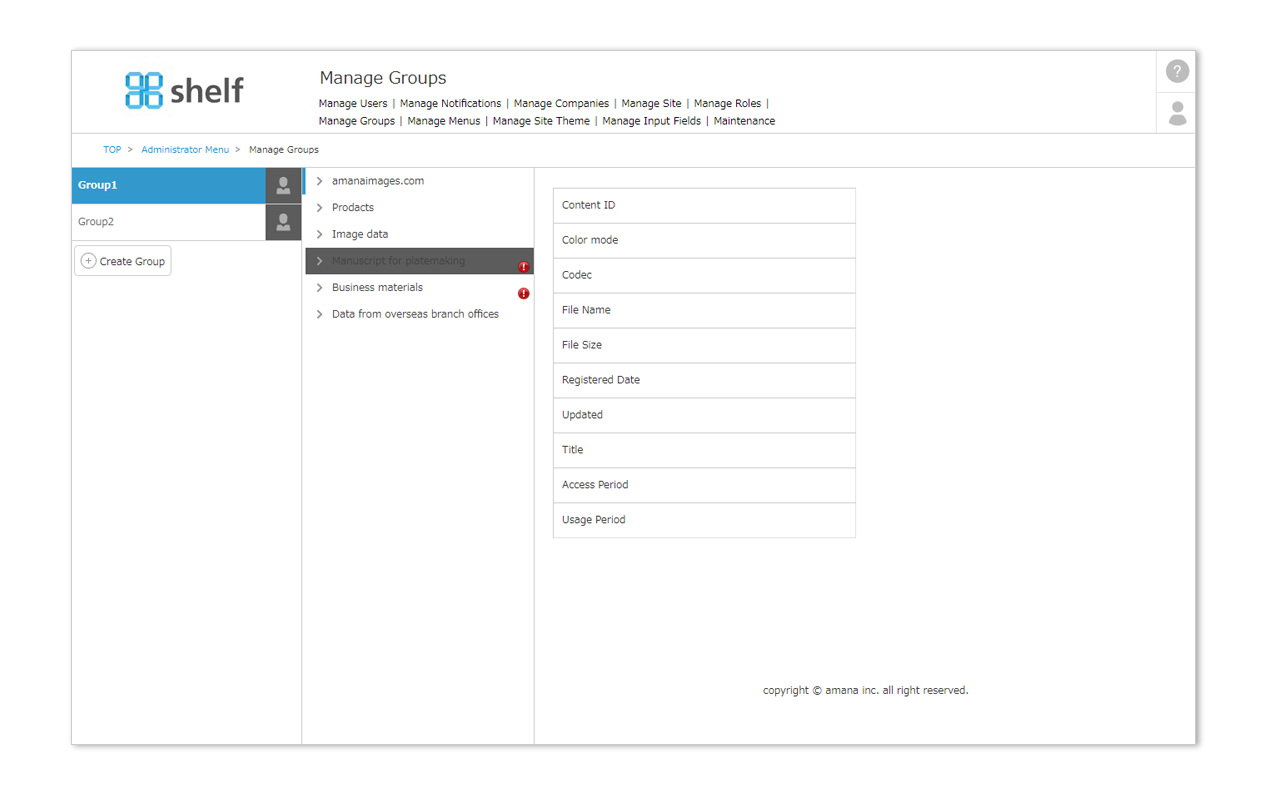Open Manage Site Theme link
This screenshot has height=800, width=1280.
tap(541, 121)
